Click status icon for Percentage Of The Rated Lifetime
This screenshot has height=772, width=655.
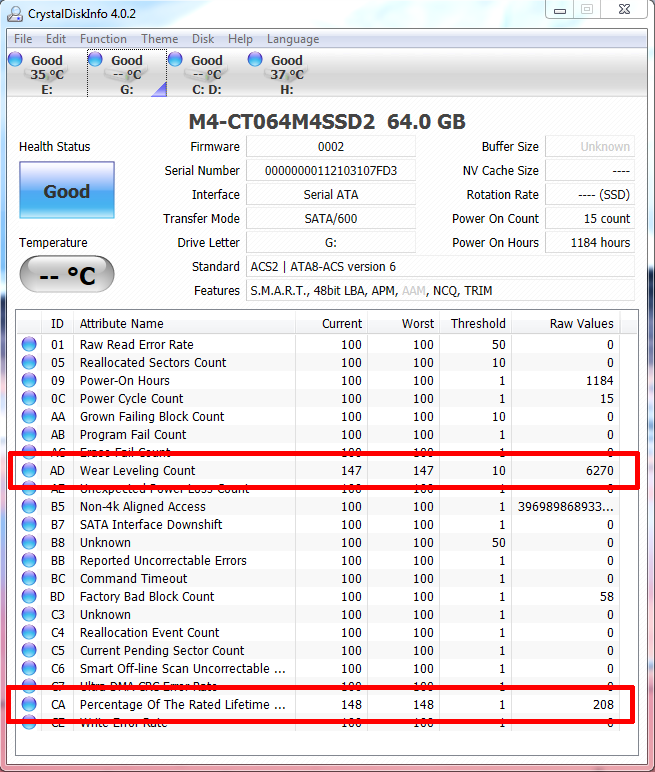point(29,704)
